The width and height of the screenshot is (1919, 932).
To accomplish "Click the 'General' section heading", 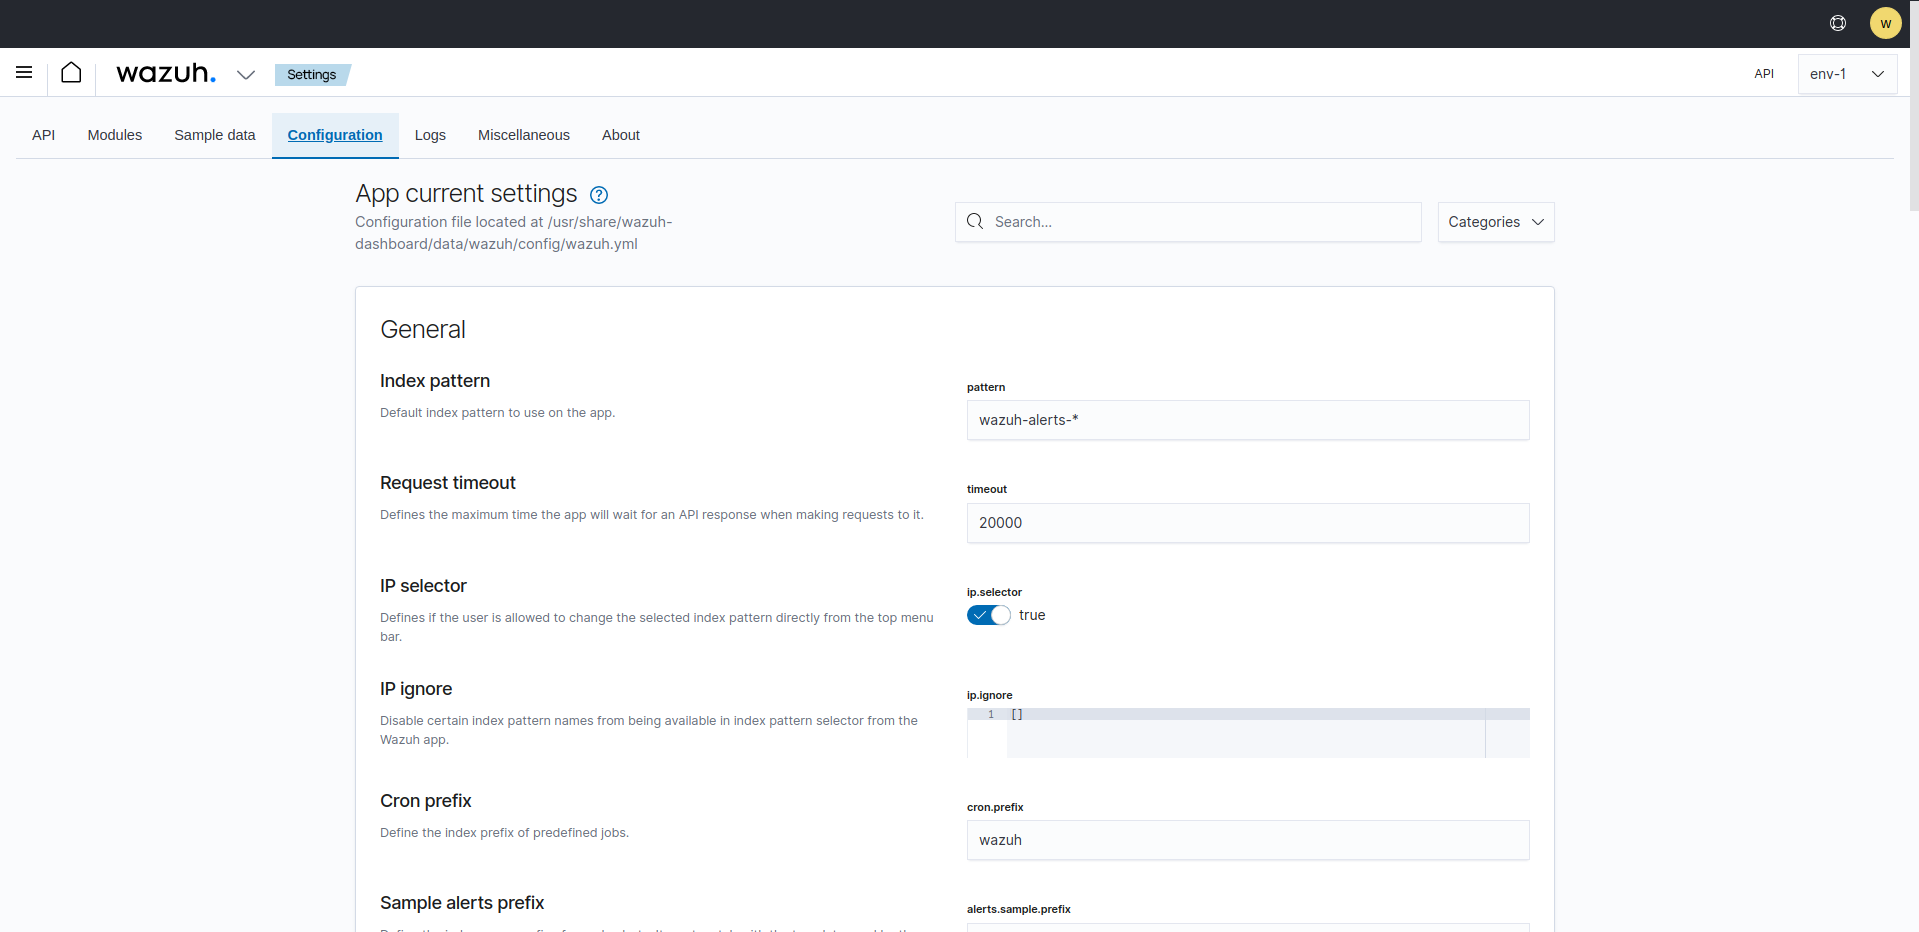I will pyautogui.click(x=423, y=329).
